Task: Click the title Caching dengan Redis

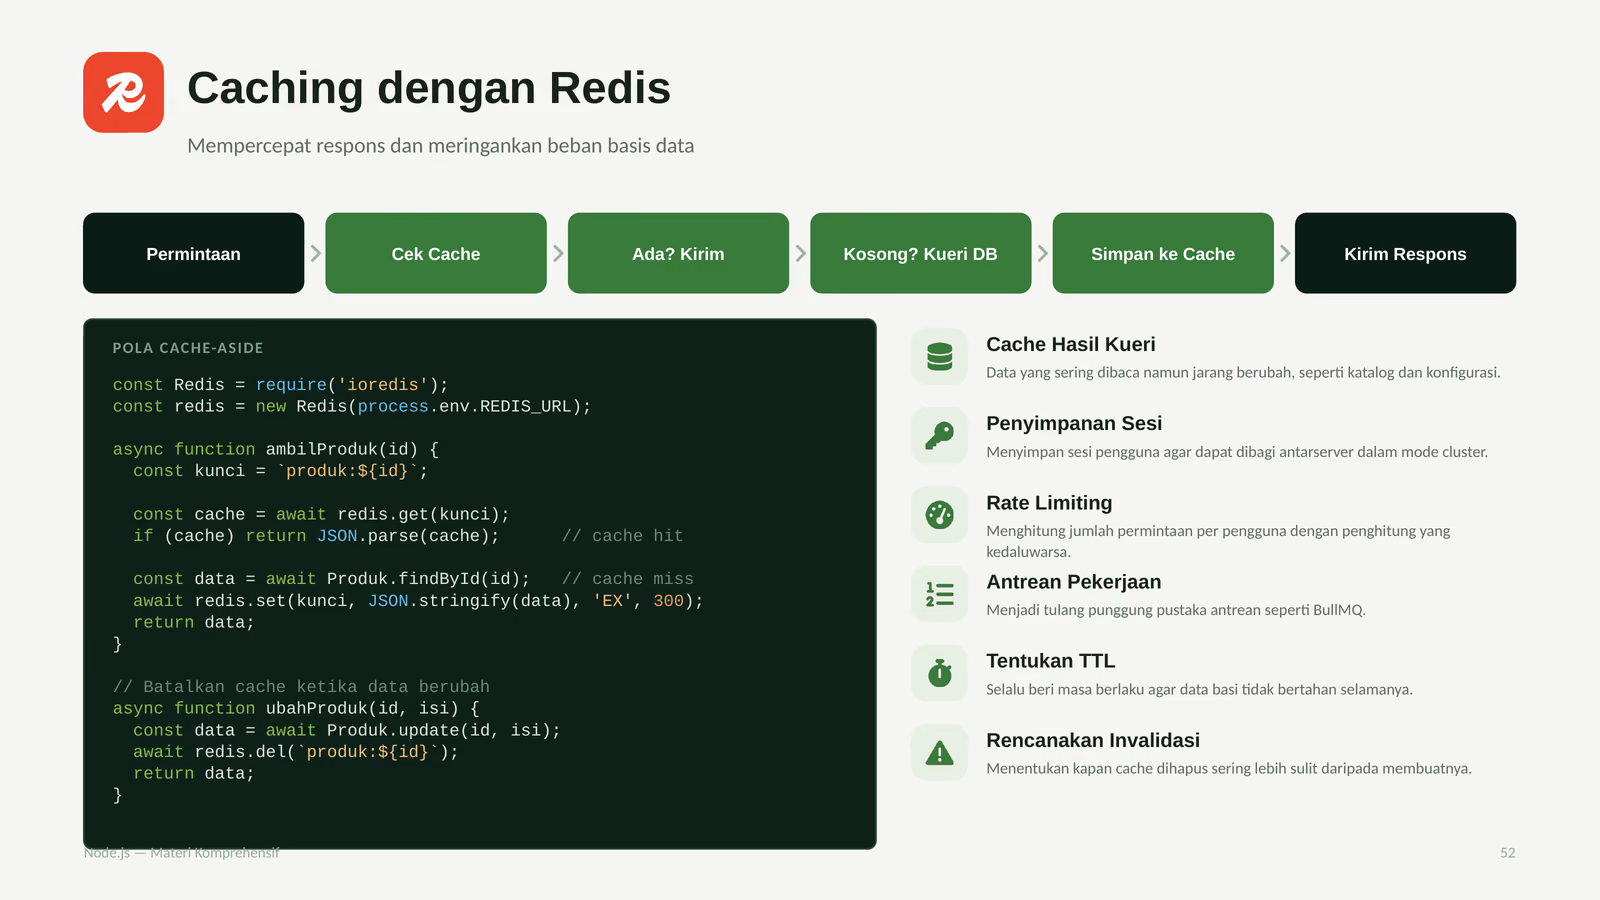Action: [429, 88]
